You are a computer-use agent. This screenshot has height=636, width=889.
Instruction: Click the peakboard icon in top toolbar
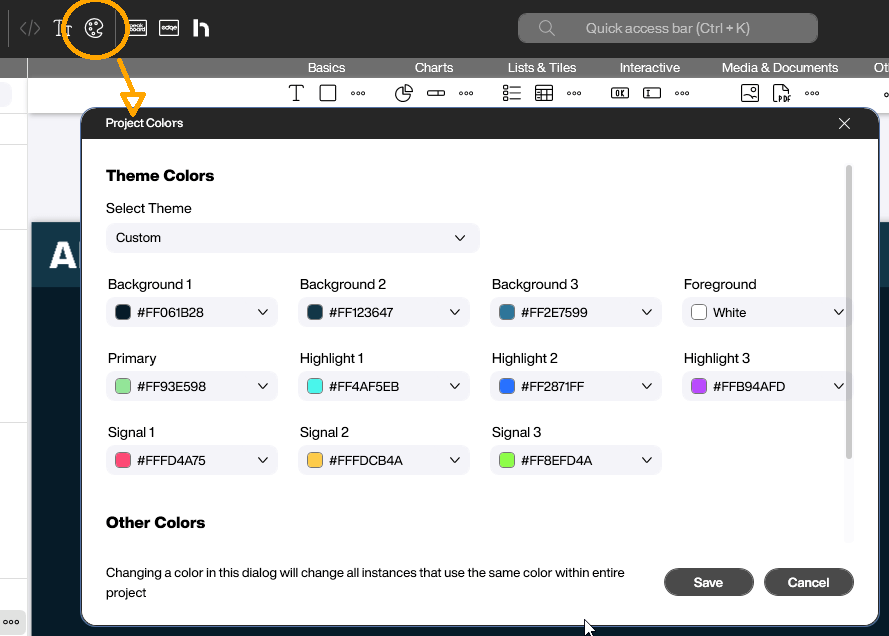point(137,28)
